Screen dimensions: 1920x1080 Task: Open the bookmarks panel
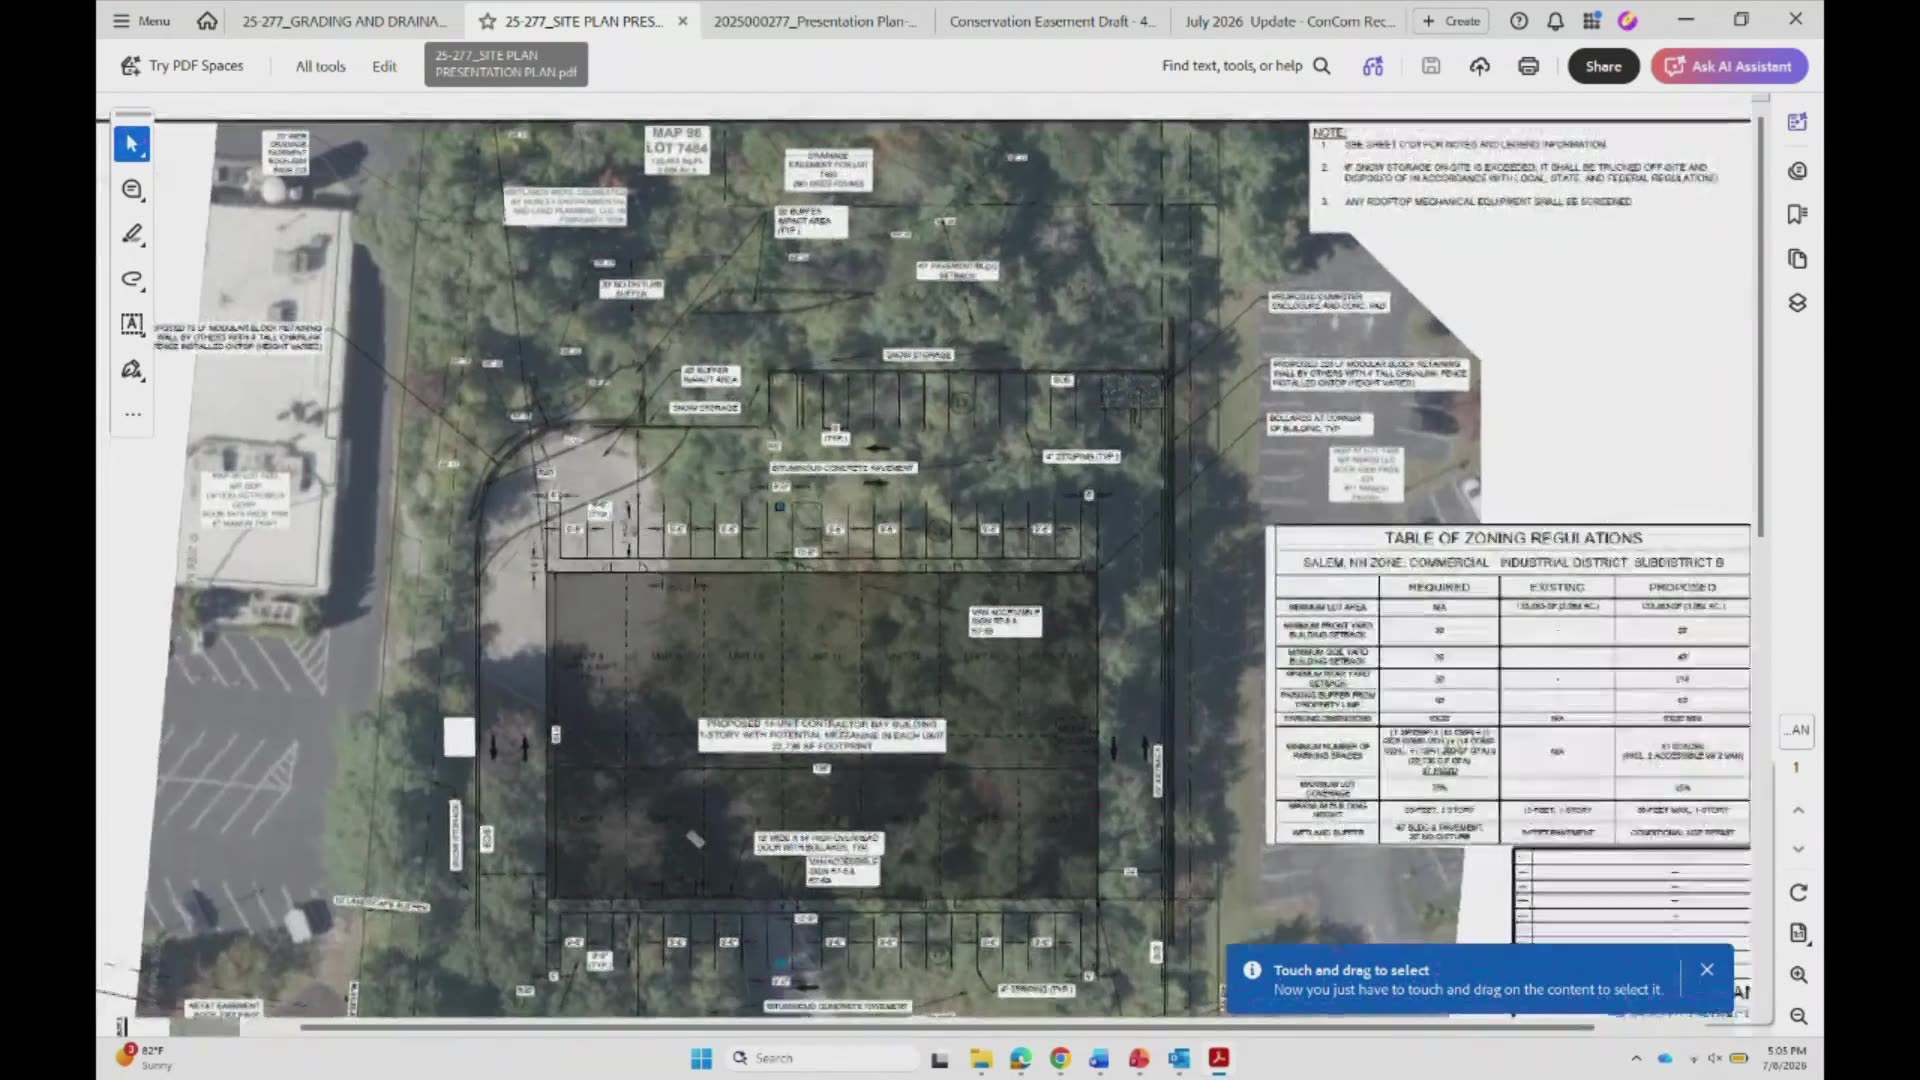click(x=1797, y=214)
